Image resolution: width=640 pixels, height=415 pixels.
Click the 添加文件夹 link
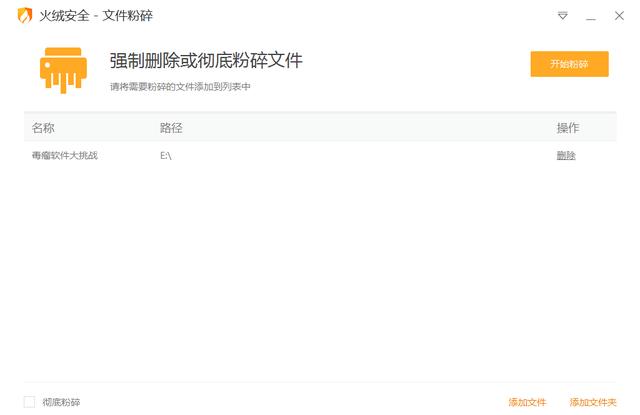click(593, 402)
